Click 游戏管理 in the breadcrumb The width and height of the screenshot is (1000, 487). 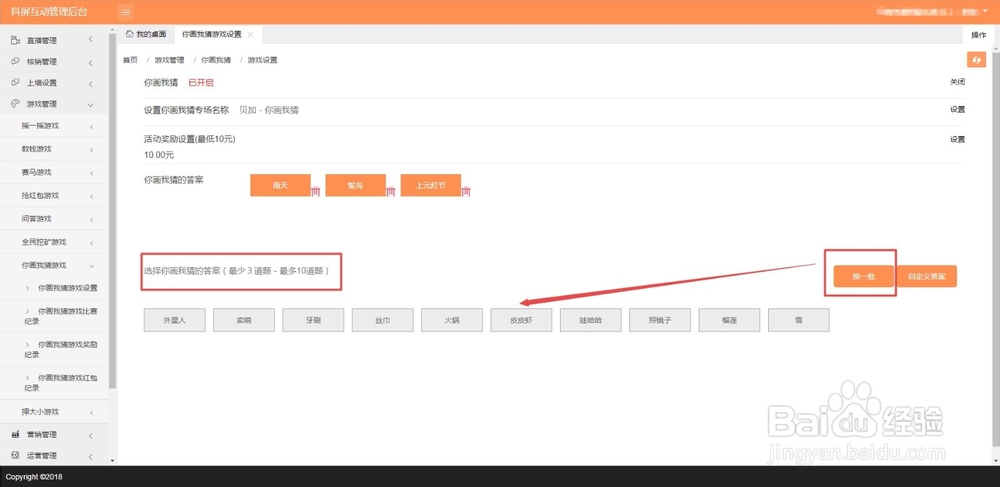tap(169, 60)
